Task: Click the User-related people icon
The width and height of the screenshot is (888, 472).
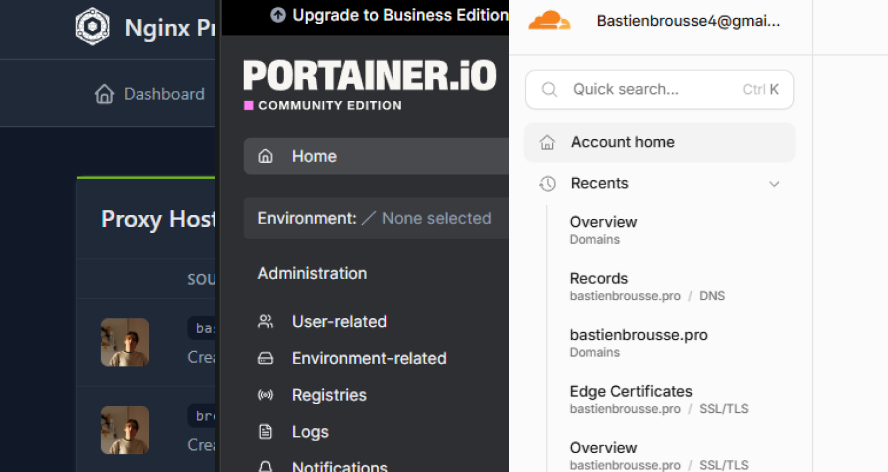Action: pyautogui.click(x=266, y=322)
